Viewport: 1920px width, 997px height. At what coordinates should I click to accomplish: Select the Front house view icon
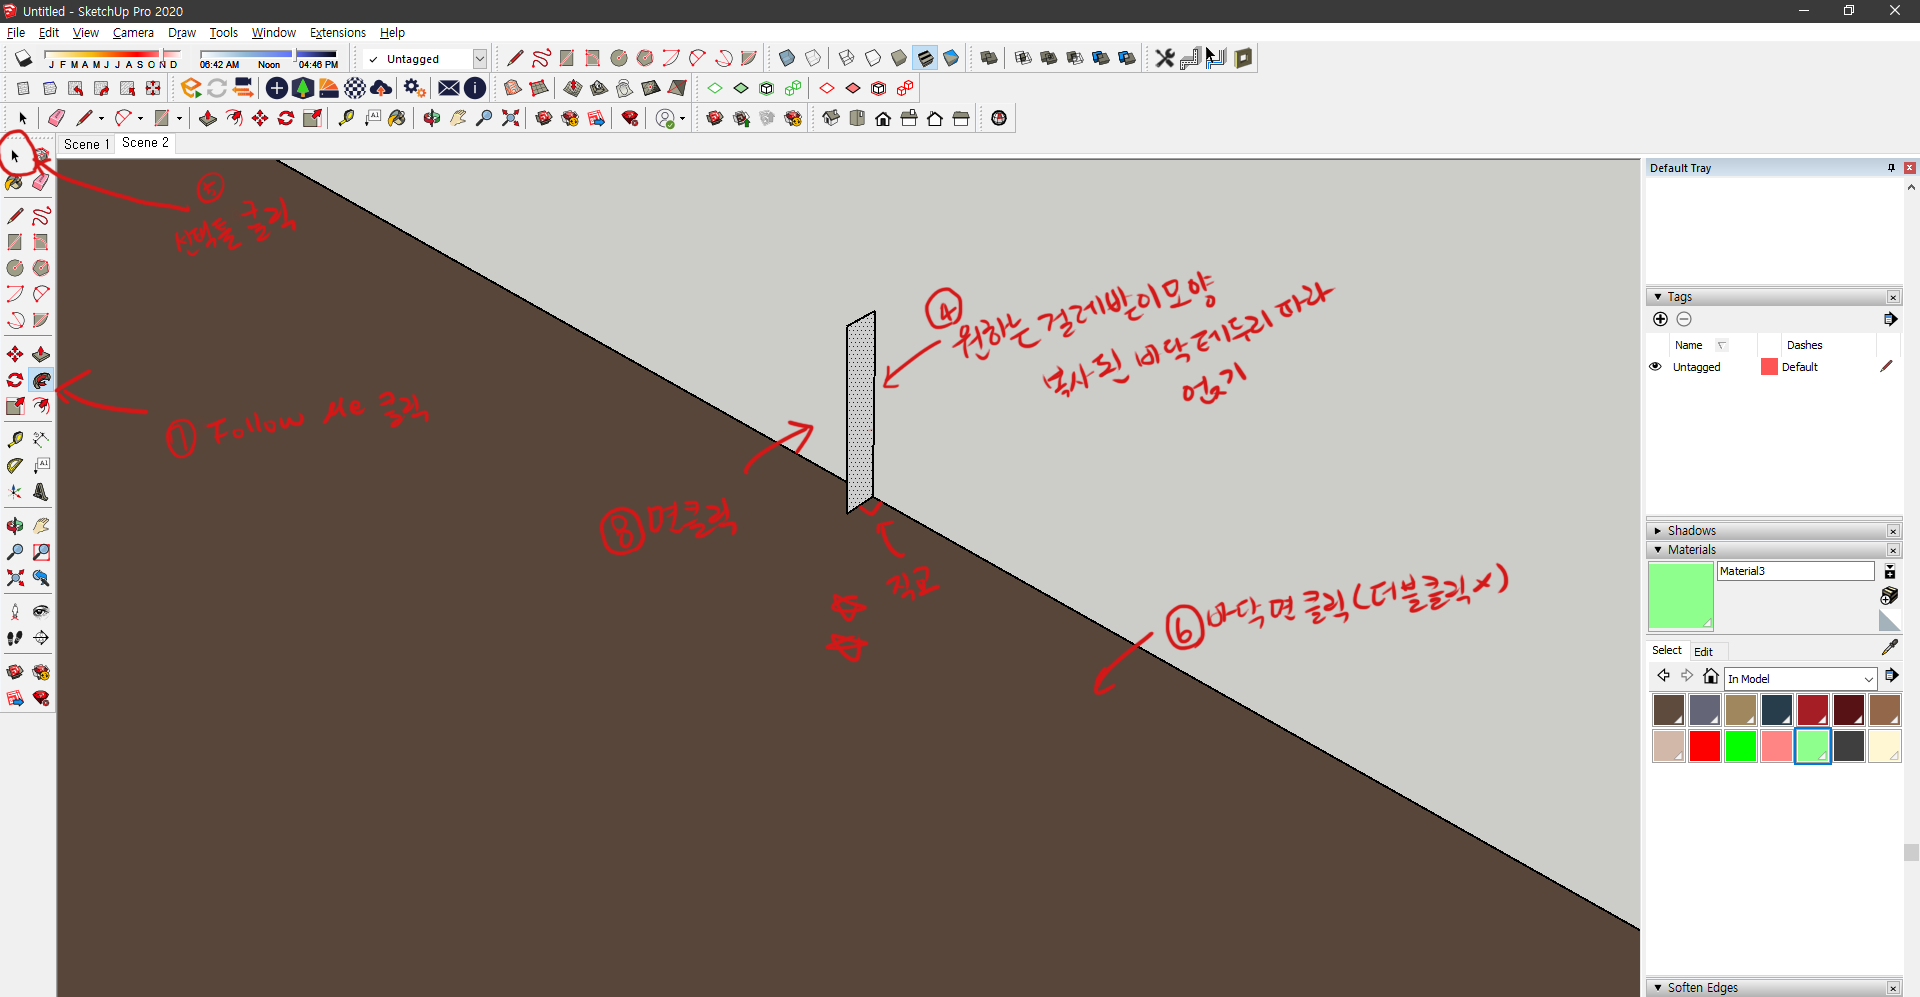883,118
